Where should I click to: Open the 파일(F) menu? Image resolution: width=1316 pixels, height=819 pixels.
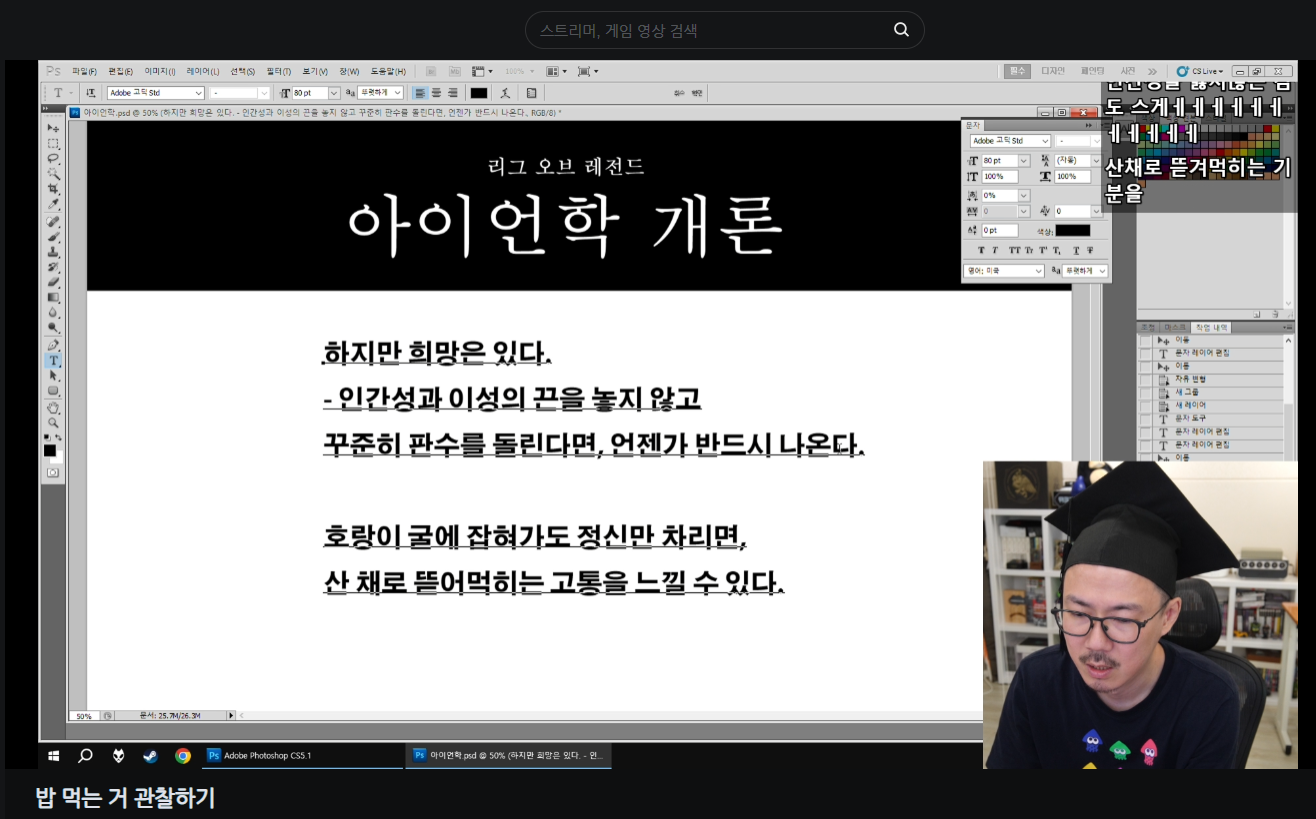(x=85, y=71)
